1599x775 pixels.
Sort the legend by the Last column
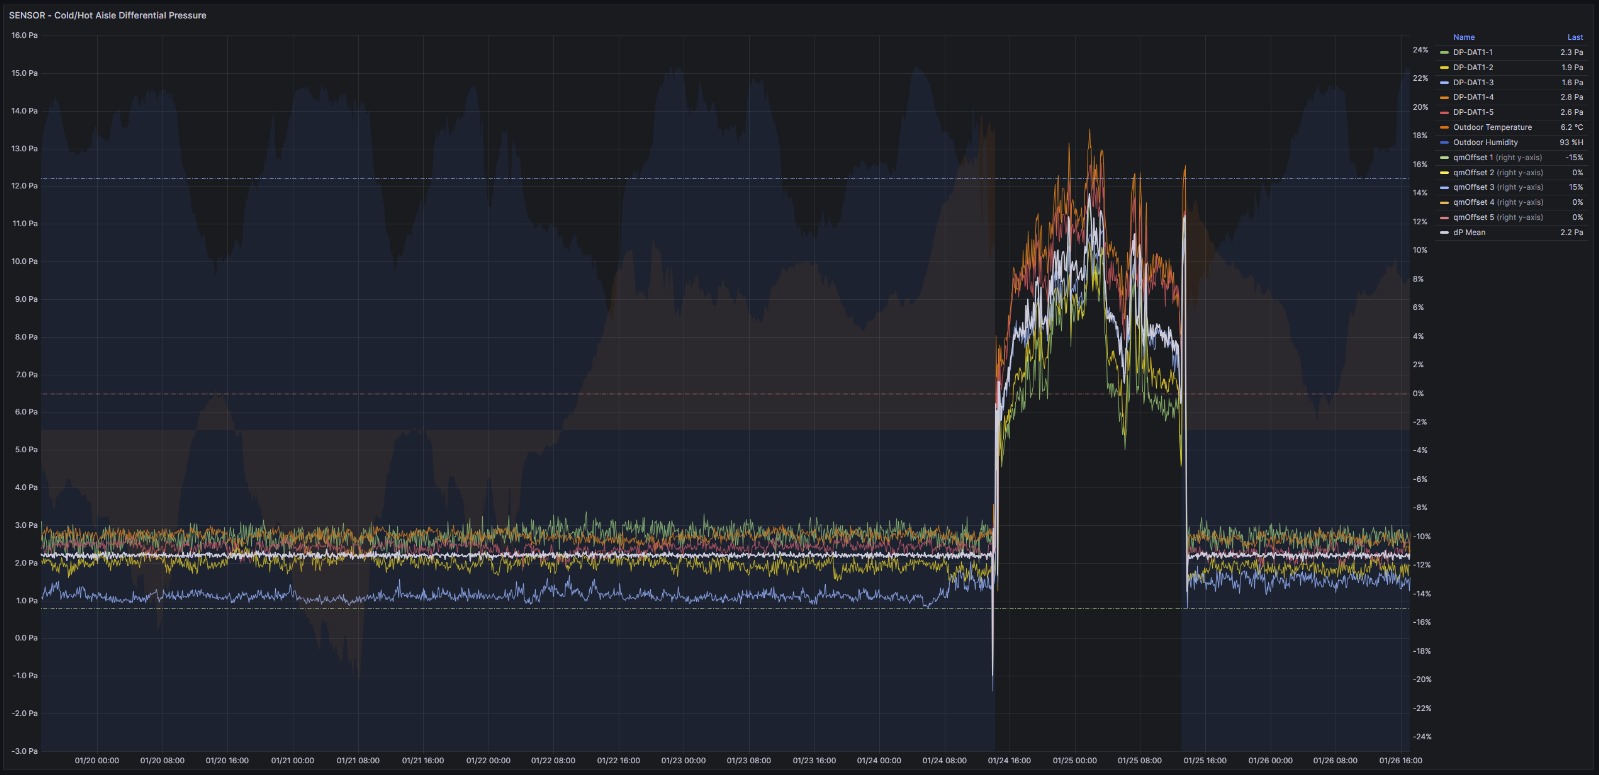1574,37
